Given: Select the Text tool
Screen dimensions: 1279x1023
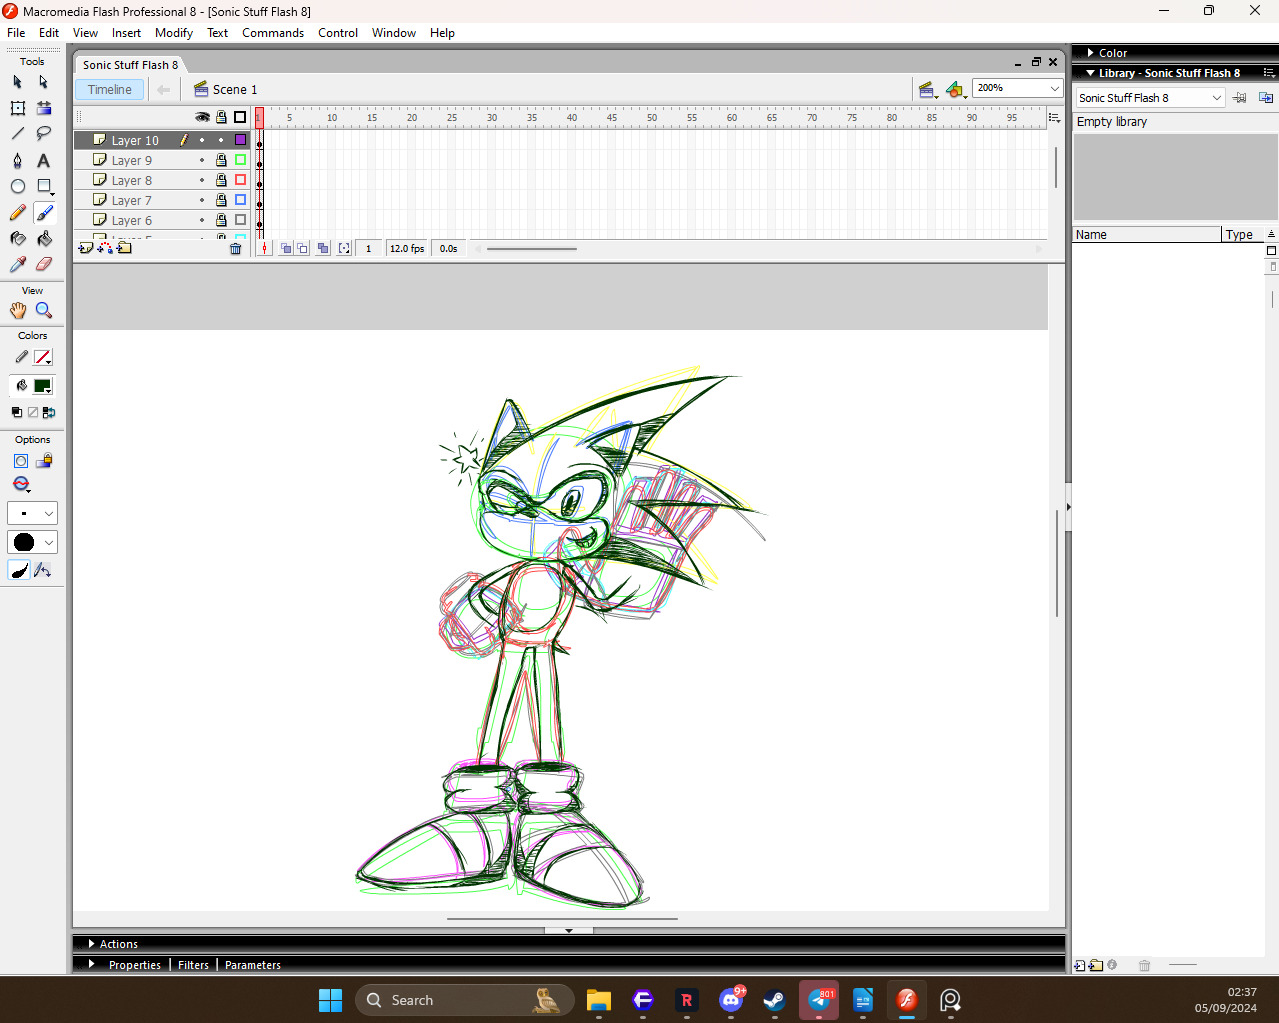Looking at the screenshot, I should [43, 160].
